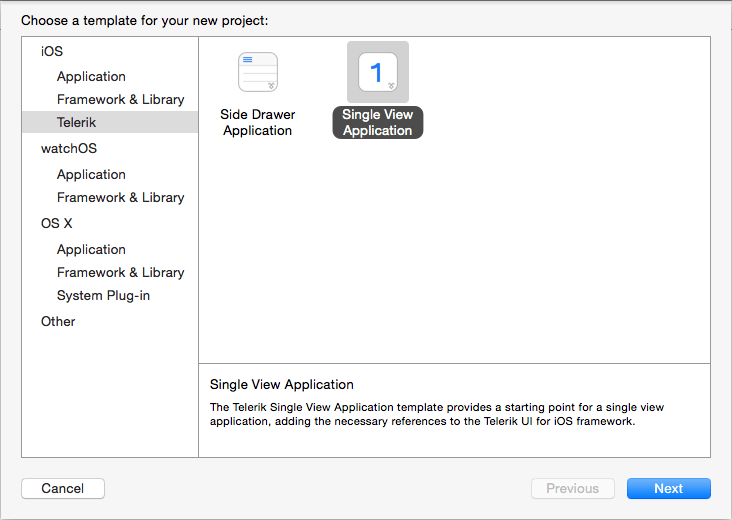Image resolution: width=732 pixels, height=520 pixels.
Task: Click the Next button
Action: pyautogui.click(x=669, y=488)
